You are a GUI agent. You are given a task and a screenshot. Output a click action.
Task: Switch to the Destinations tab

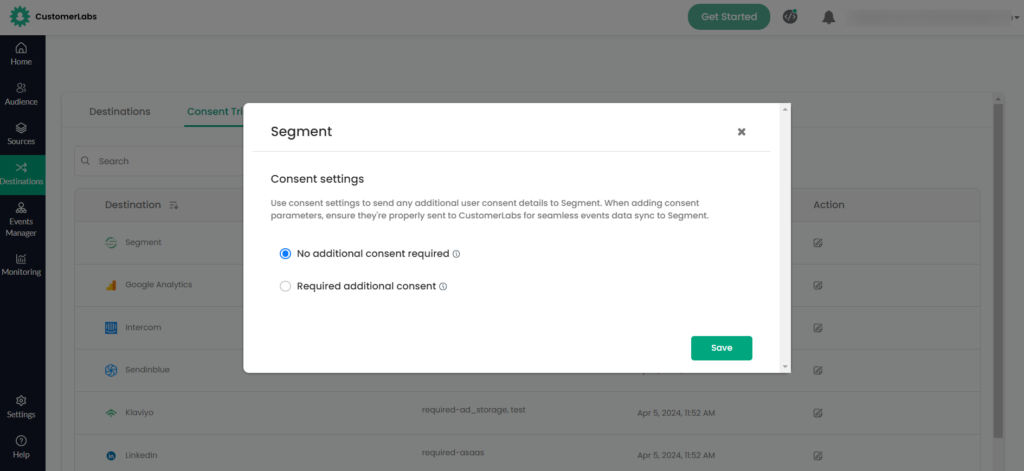click(x=120, y=112)
